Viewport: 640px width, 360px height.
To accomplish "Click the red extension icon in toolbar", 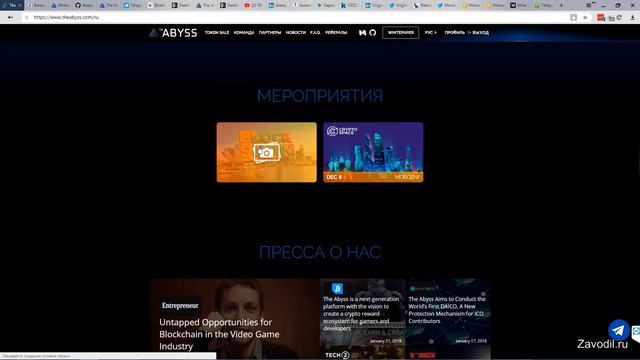I will pyautogui.click(x=600, y=18).
